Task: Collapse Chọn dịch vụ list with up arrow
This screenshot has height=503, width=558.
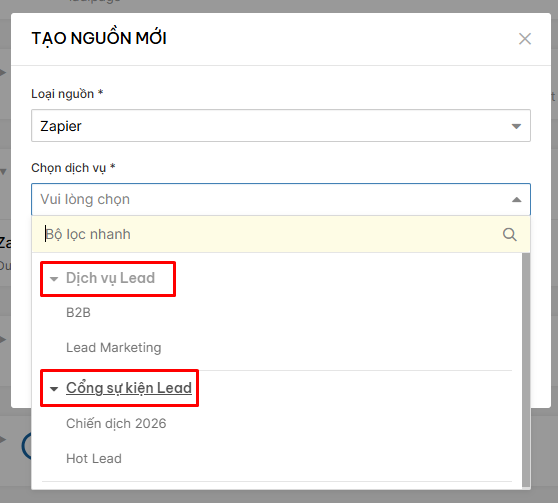Action: [516, 200]
